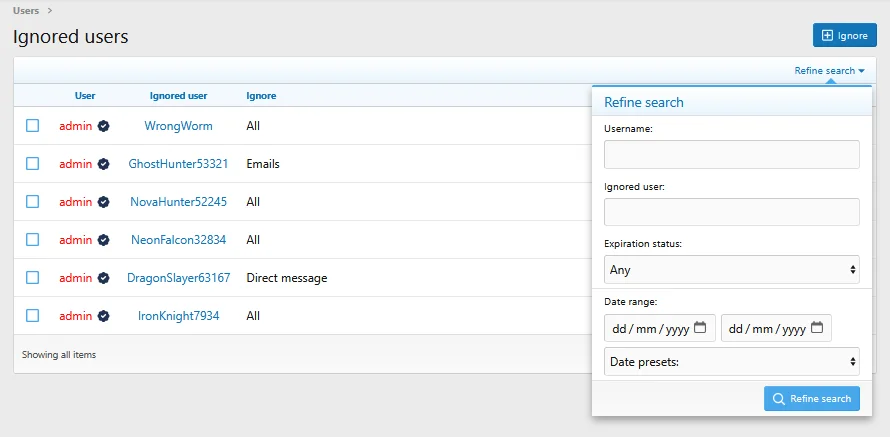Viewport: 890px width, 437px height.
Task: Open the Date presets dropdown
Action: (732, 362)
